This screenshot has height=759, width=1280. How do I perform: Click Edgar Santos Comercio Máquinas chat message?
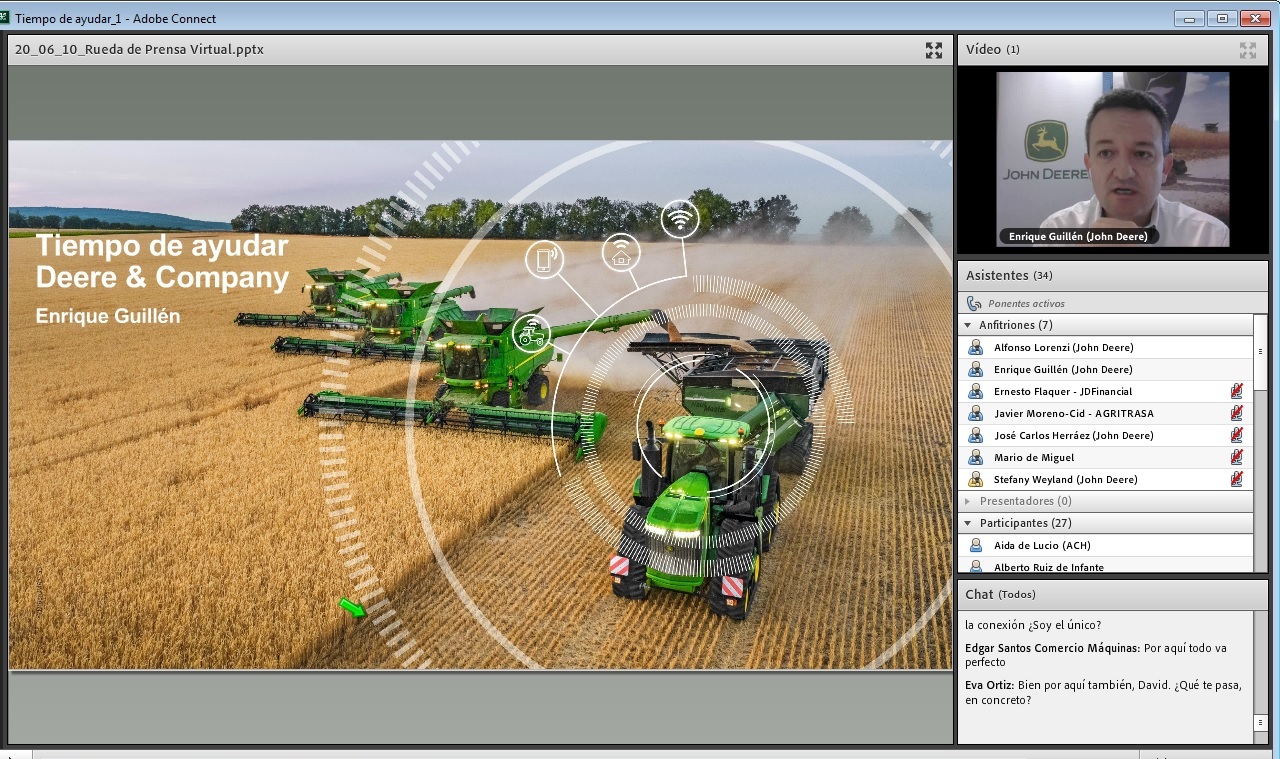(x=1095, y=655)
